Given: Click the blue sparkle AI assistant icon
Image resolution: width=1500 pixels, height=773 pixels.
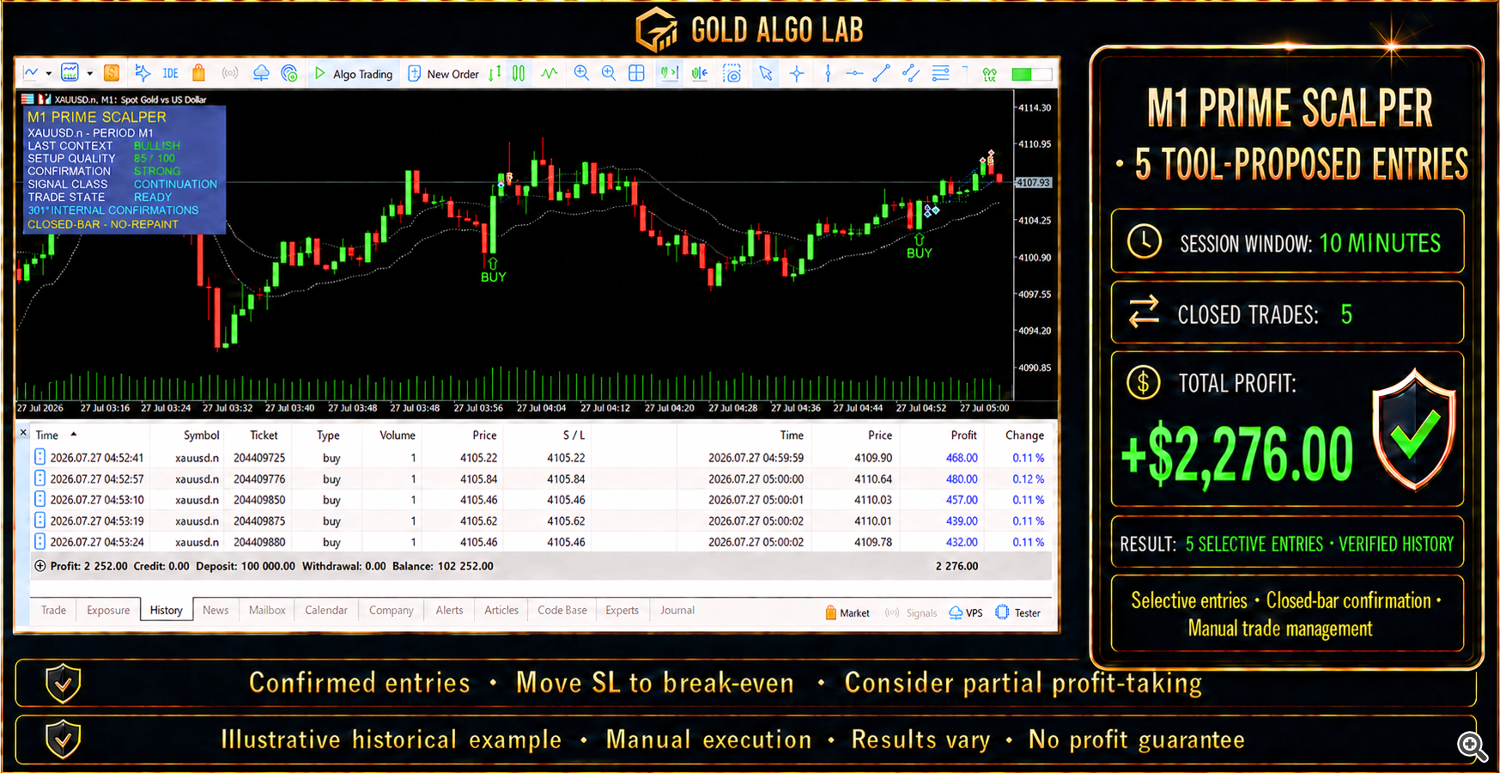Looking at the screenshot, I should pyautogui.click(x=142, y=73).
